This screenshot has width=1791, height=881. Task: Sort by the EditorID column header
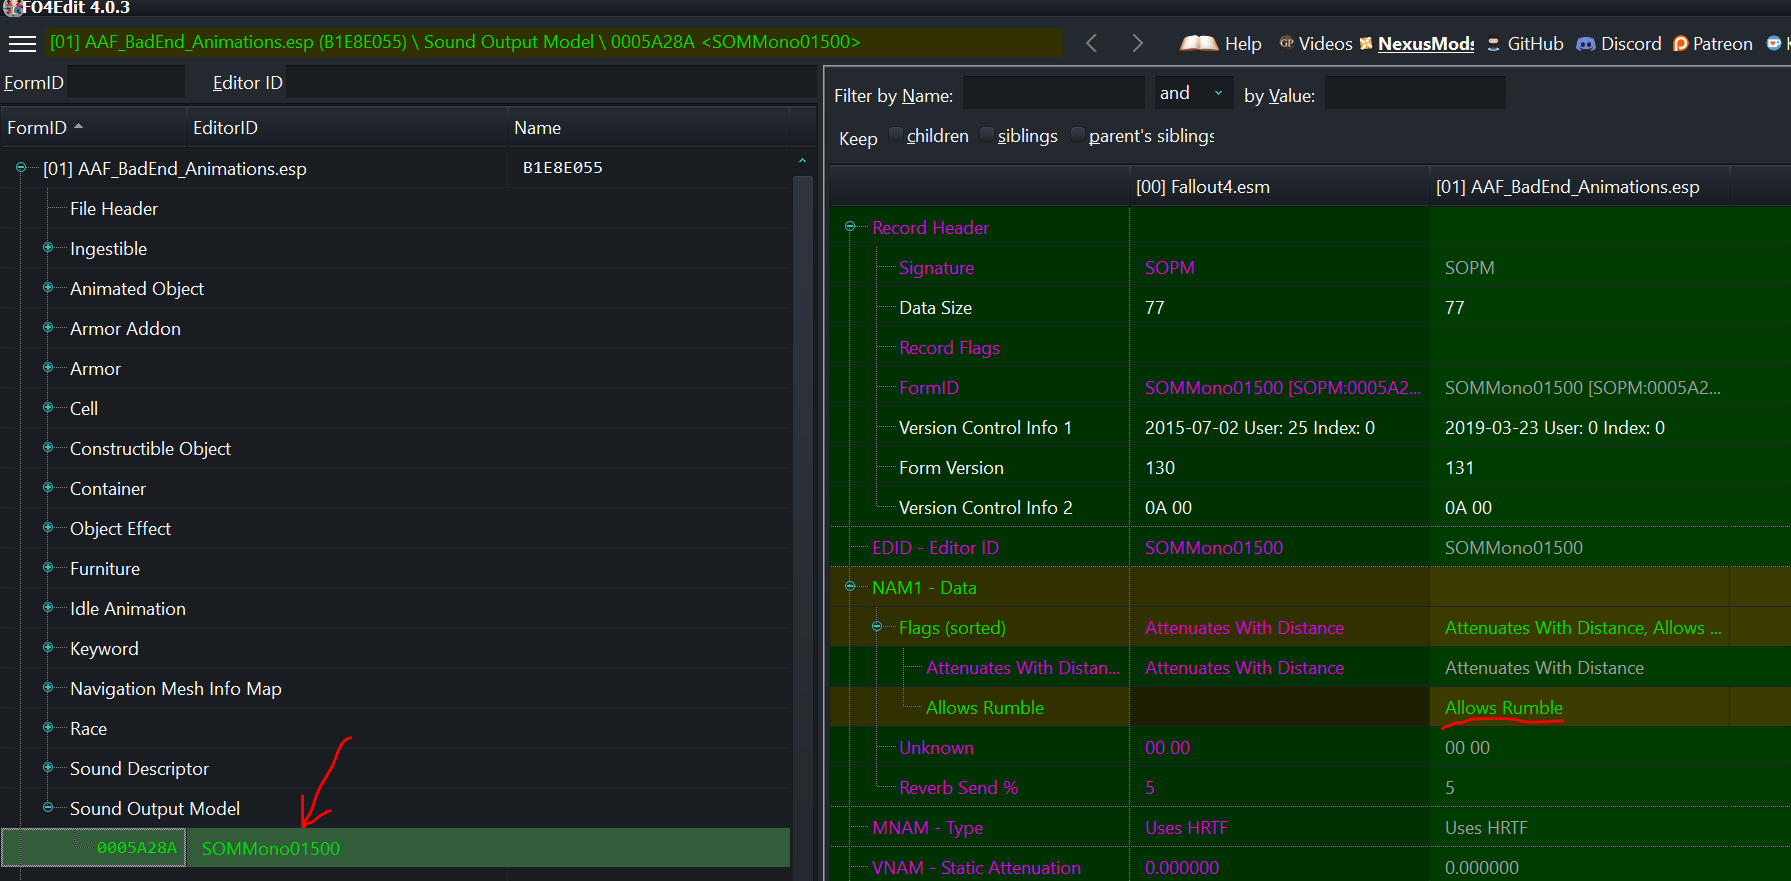tap(225, 128)
